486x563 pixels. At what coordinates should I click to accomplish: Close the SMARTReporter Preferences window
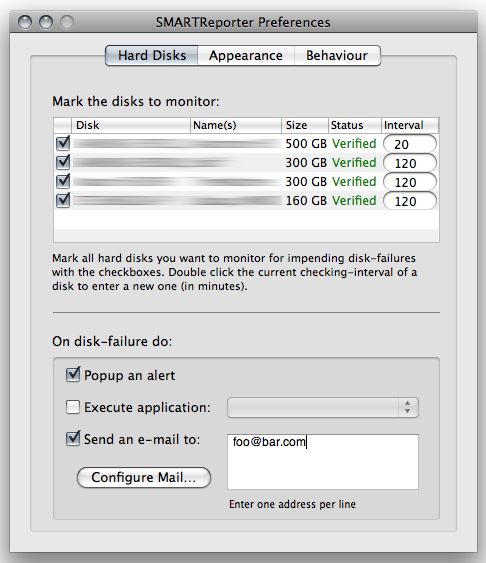pos(25,22)
